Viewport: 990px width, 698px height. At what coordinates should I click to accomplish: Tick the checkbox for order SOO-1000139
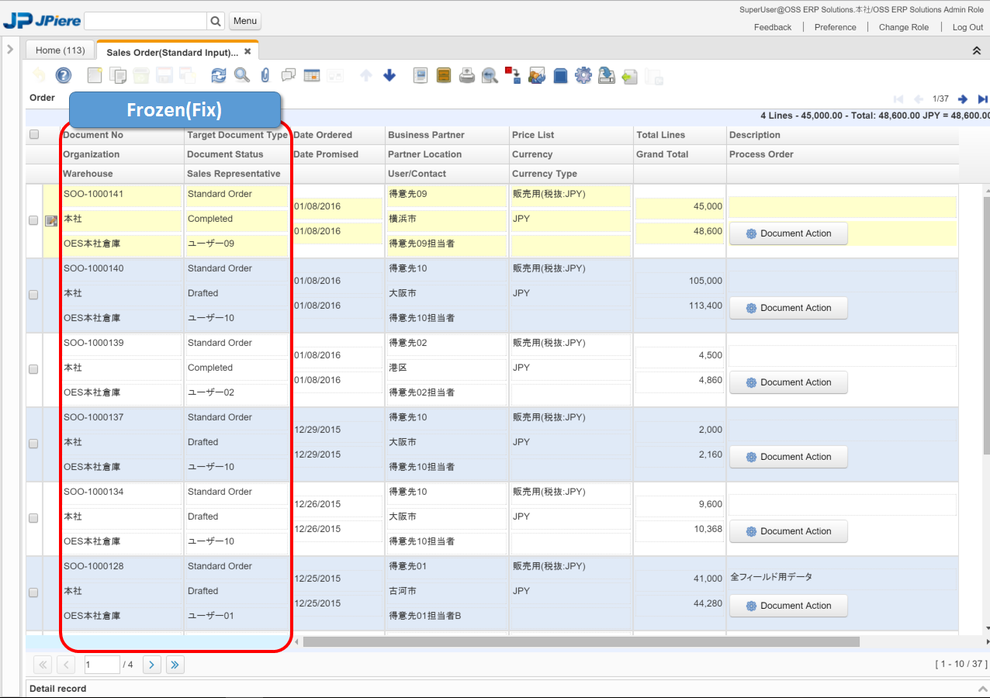click(x=34, y=369)
